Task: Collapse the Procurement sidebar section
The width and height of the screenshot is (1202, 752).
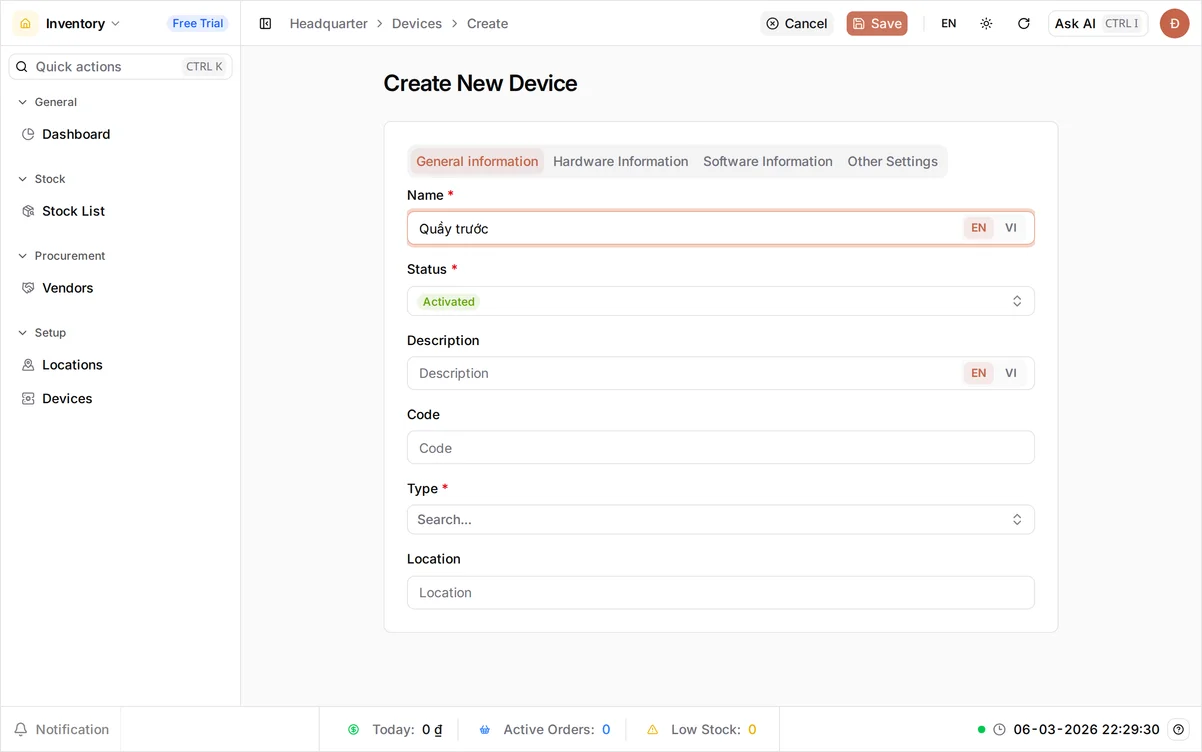Action: (61, 256)
